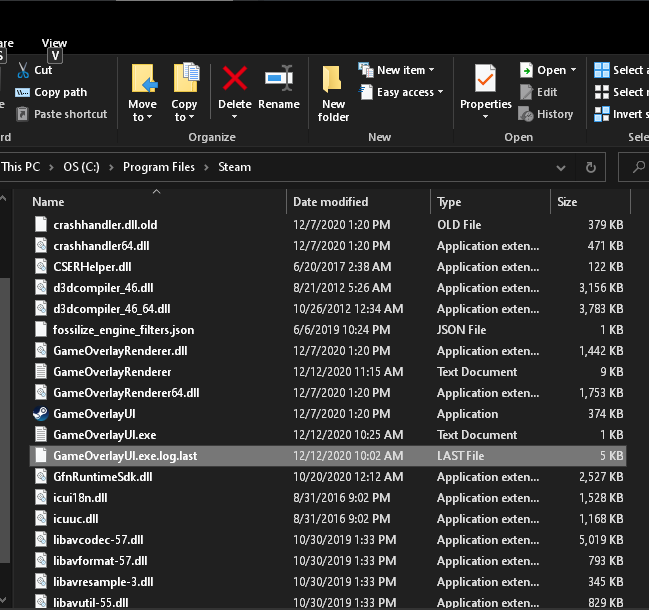Select the GameOverlayUI.exe text document
The width and height of the screenshot is (649, 610).
[x=328, y=435]
